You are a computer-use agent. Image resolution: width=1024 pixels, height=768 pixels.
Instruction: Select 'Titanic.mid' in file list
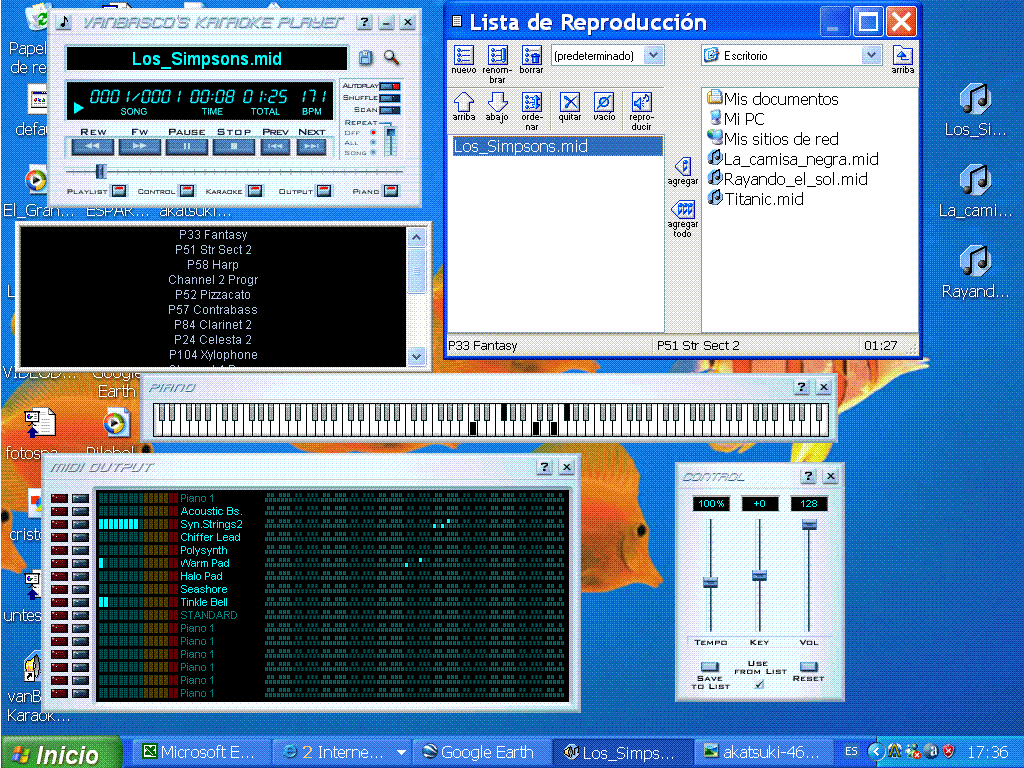[x=755, y=200]
